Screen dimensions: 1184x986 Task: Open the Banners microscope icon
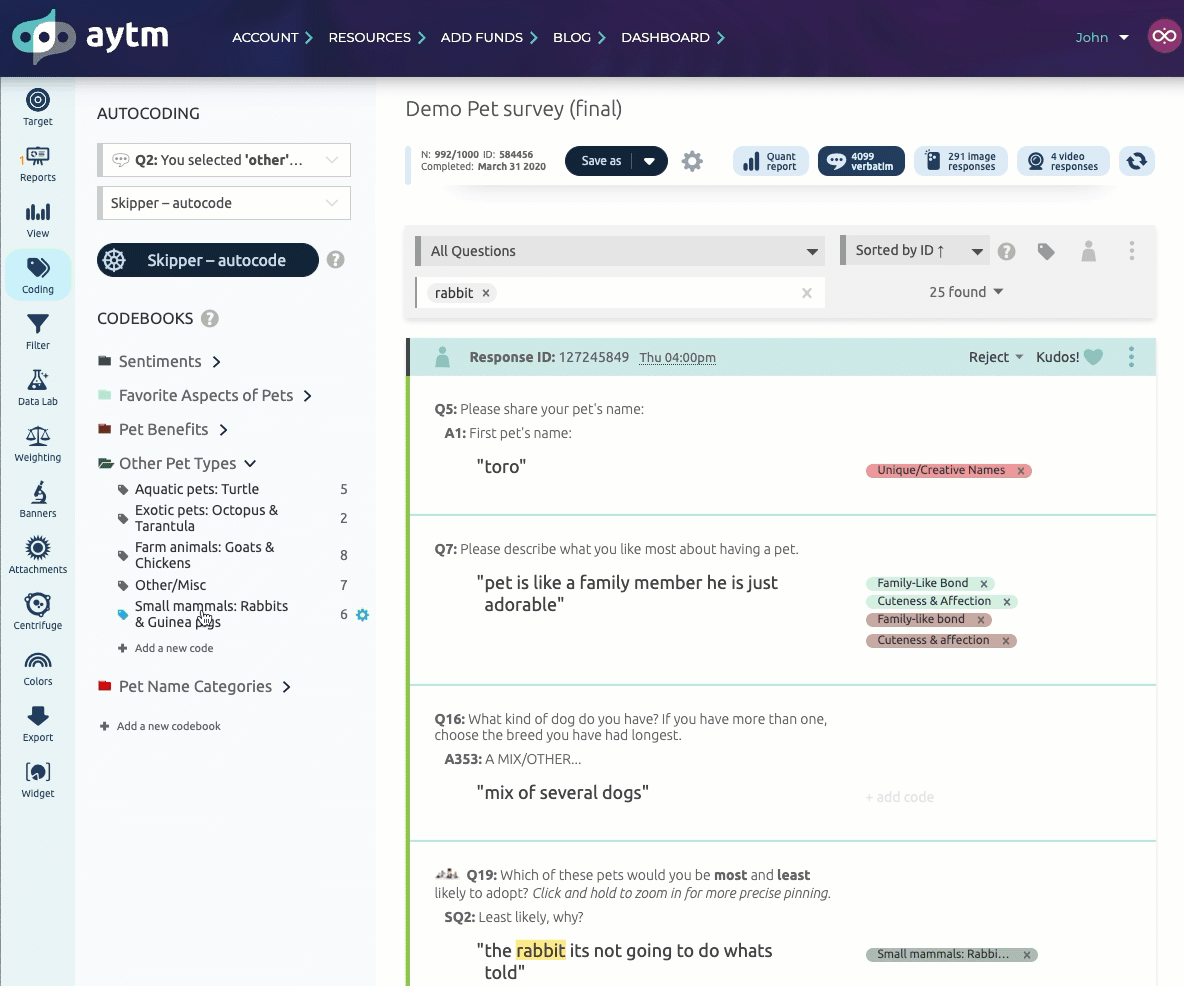tap(38, 499)
